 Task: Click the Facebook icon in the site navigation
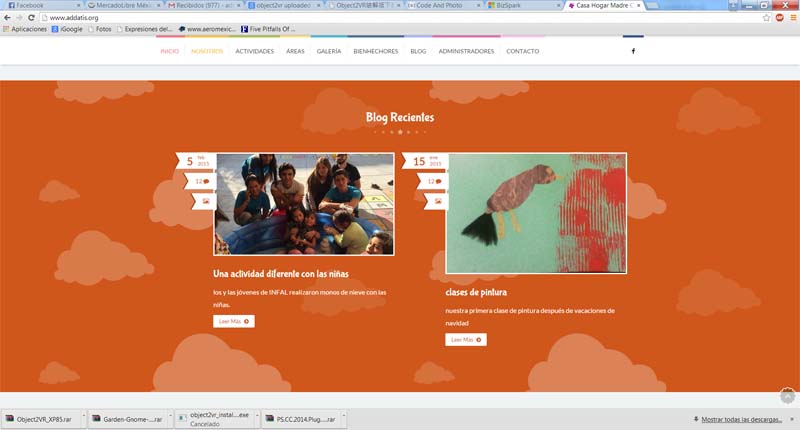(x=633, y=51)
